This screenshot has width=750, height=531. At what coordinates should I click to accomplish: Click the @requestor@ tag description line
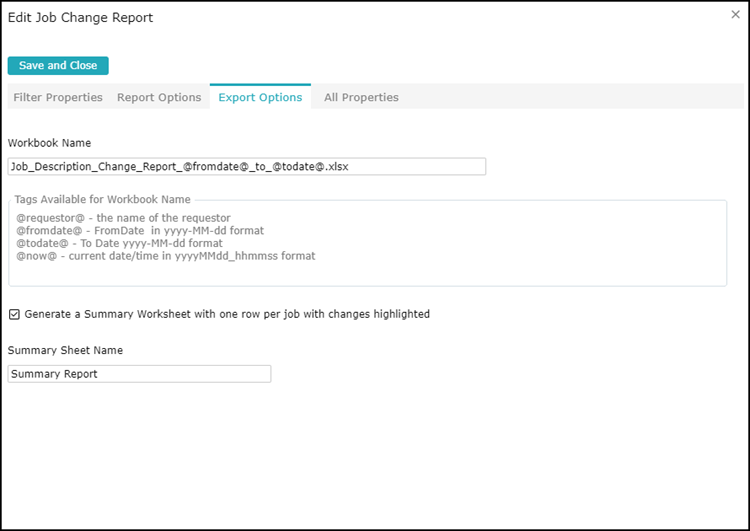click(x=123, y=218)
